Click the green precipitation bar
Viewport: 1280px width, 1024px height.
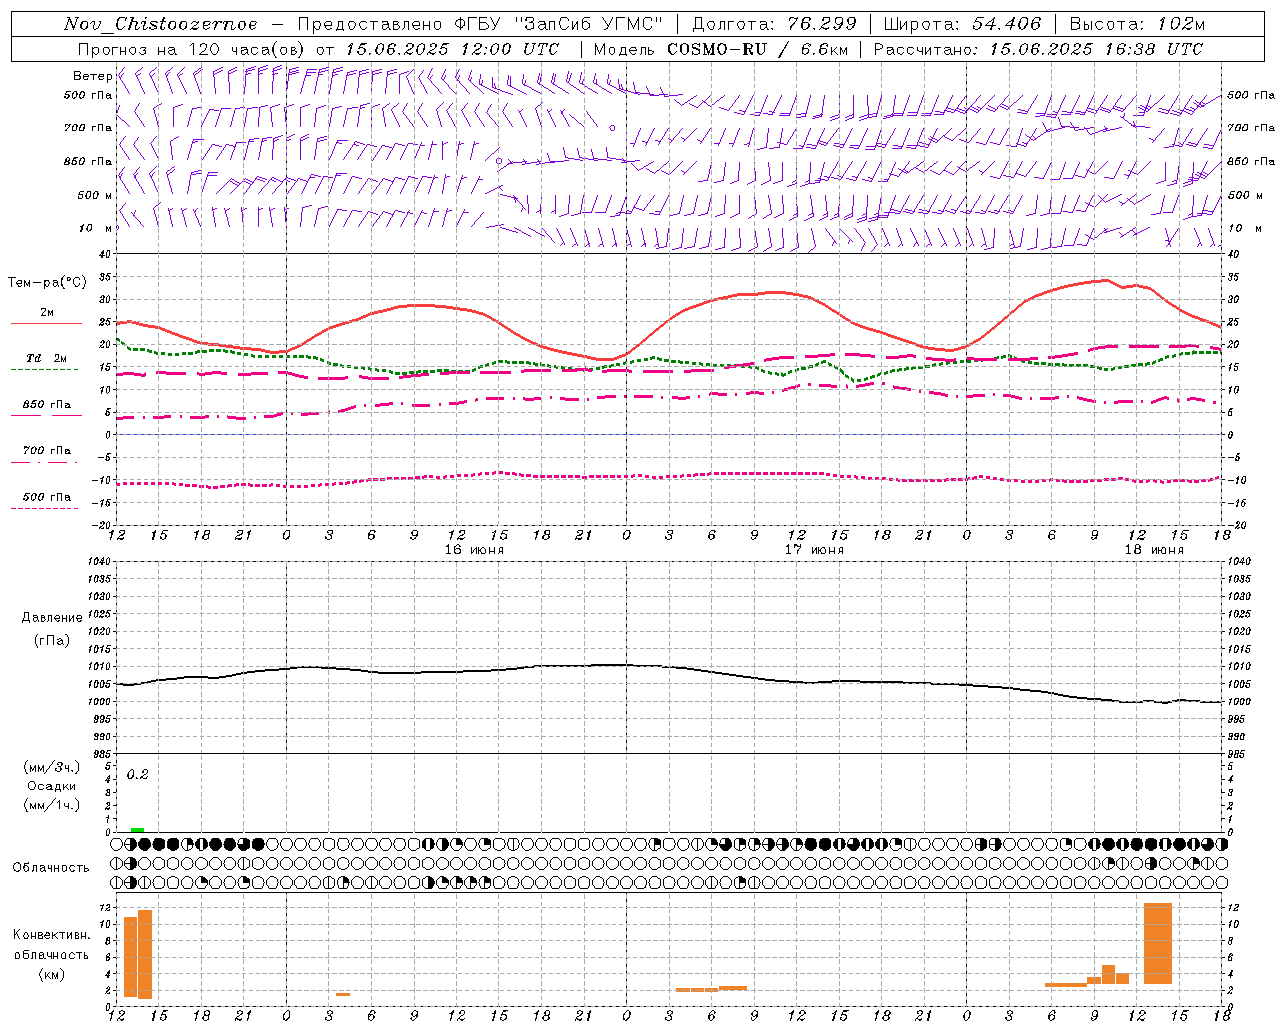point(137,830)
